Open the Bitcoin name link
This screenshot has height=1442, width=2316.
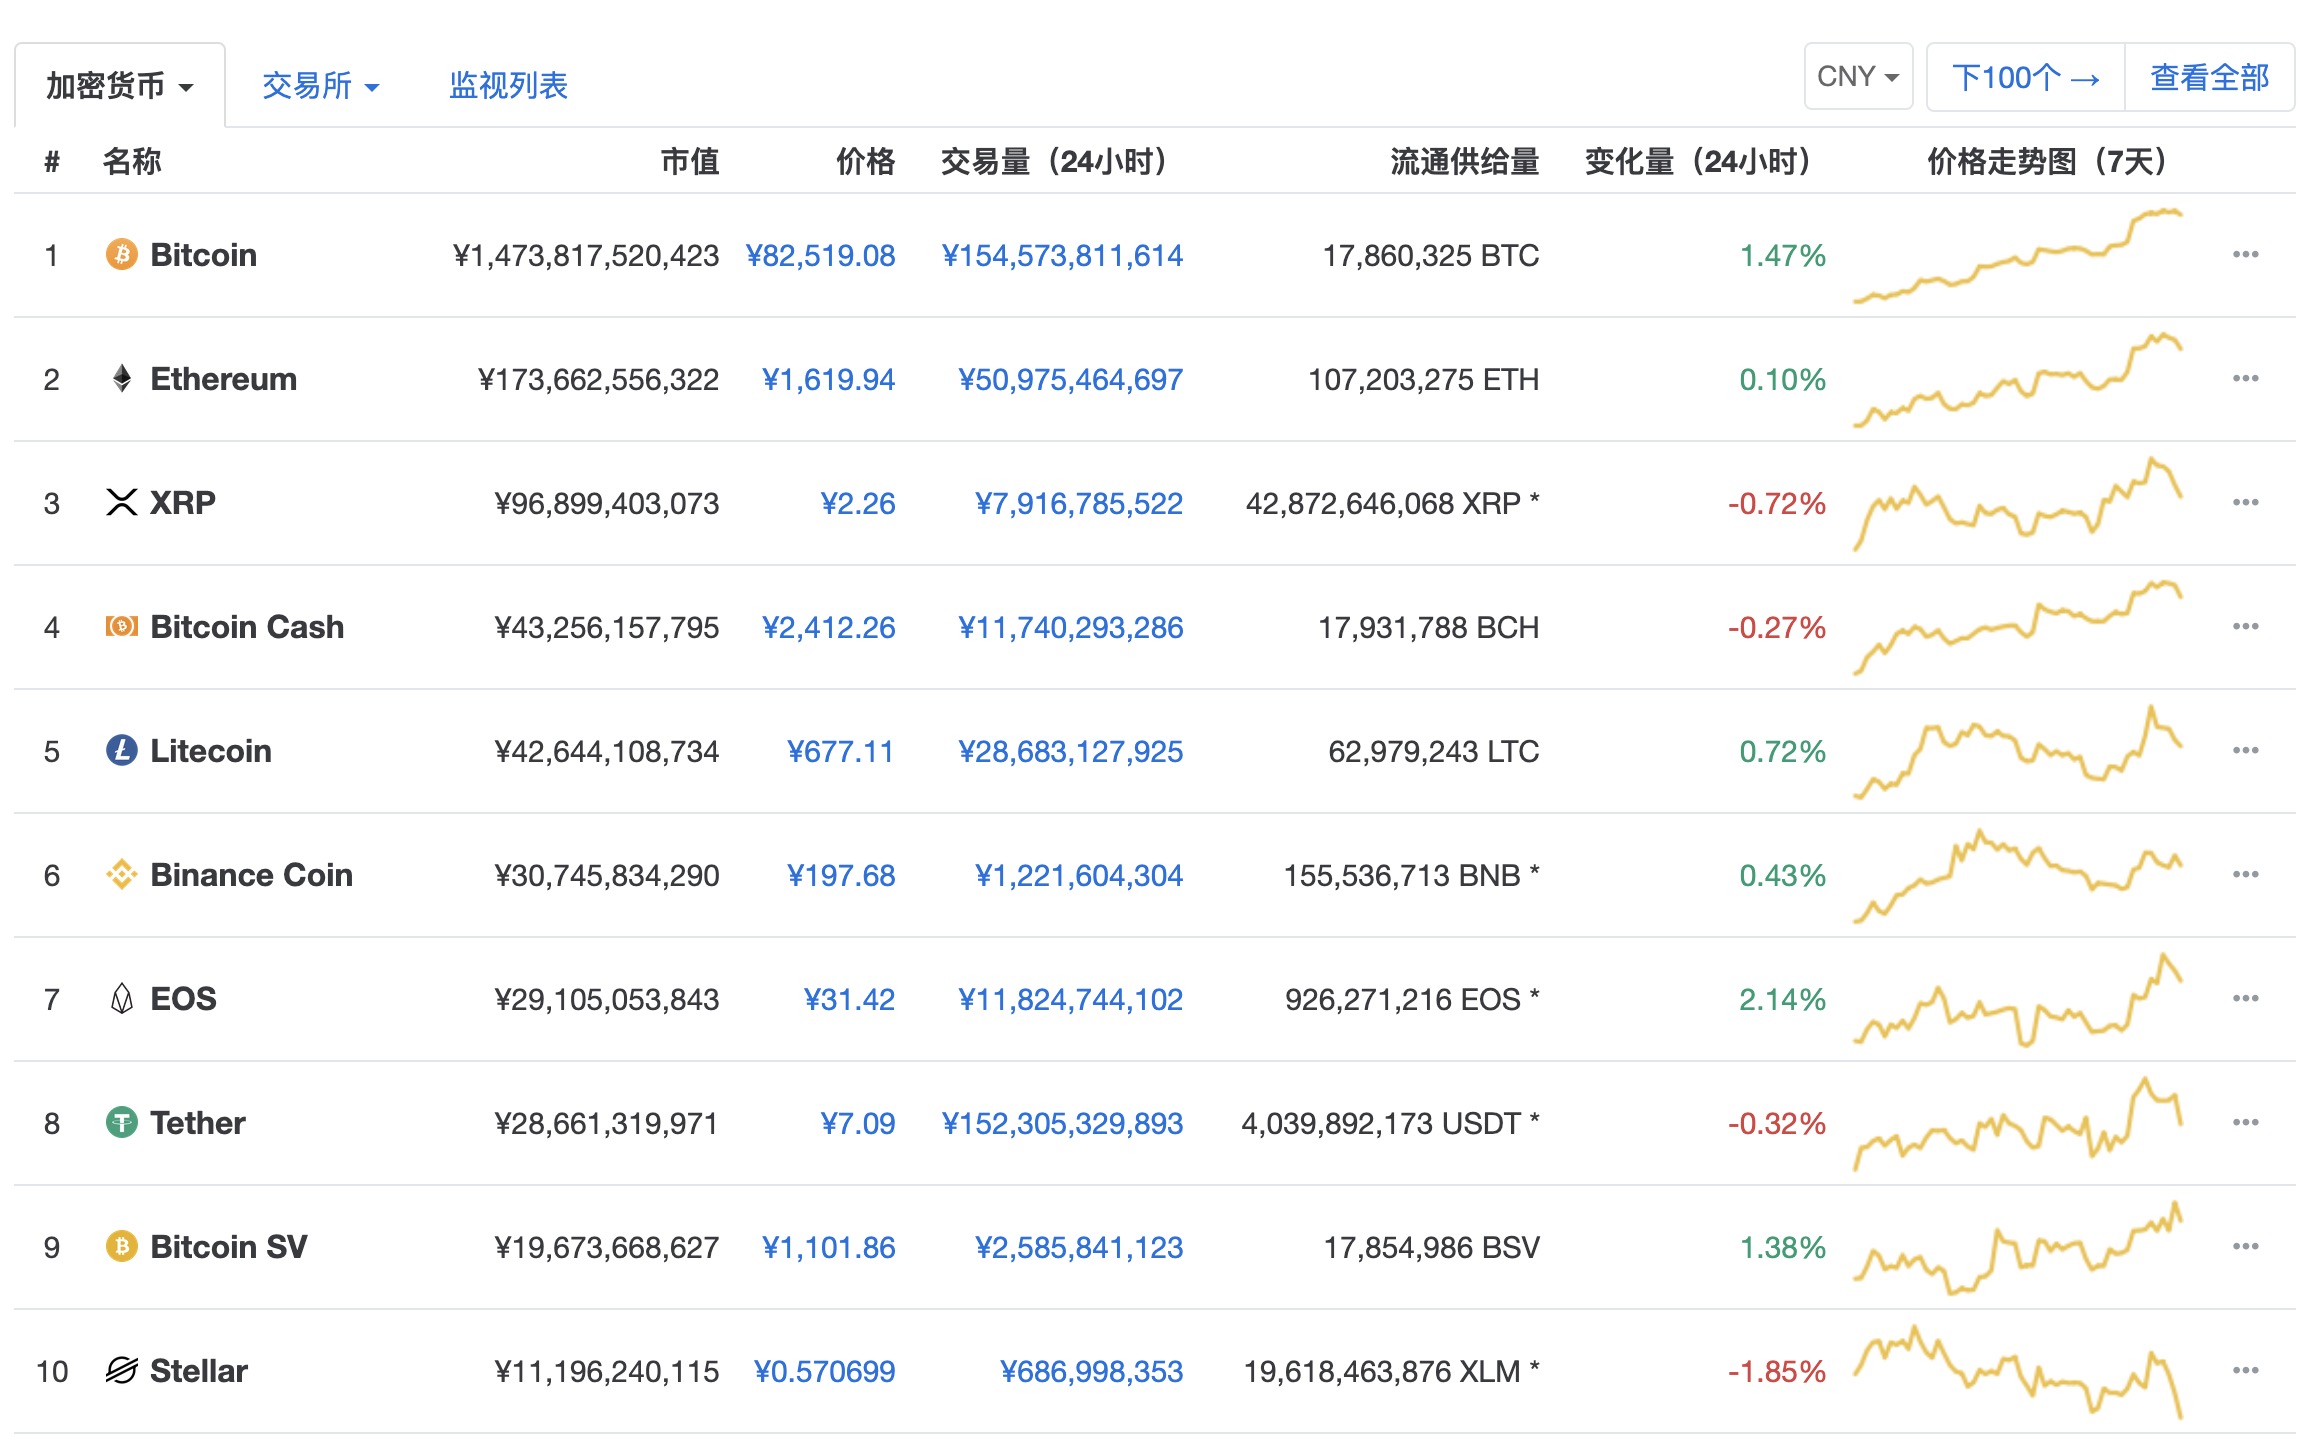click(x=204, y=255)
